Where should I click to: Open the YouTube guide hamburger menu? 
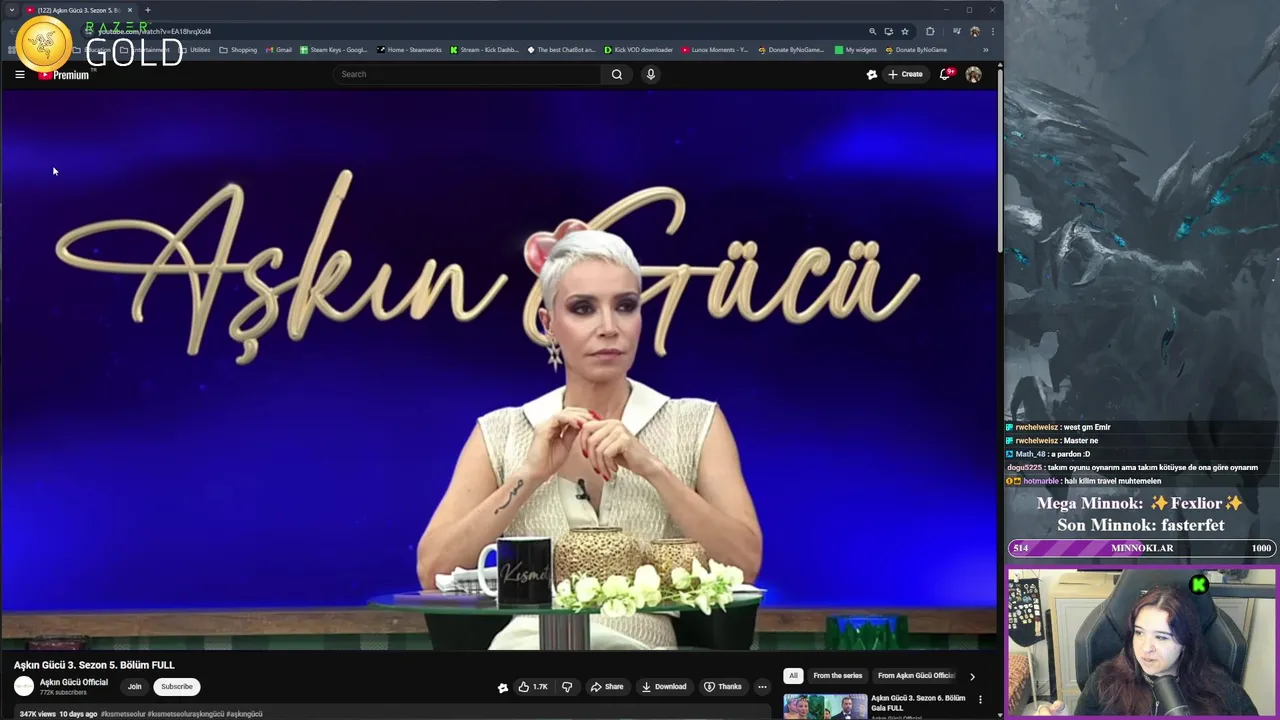[x=19, y=74]
